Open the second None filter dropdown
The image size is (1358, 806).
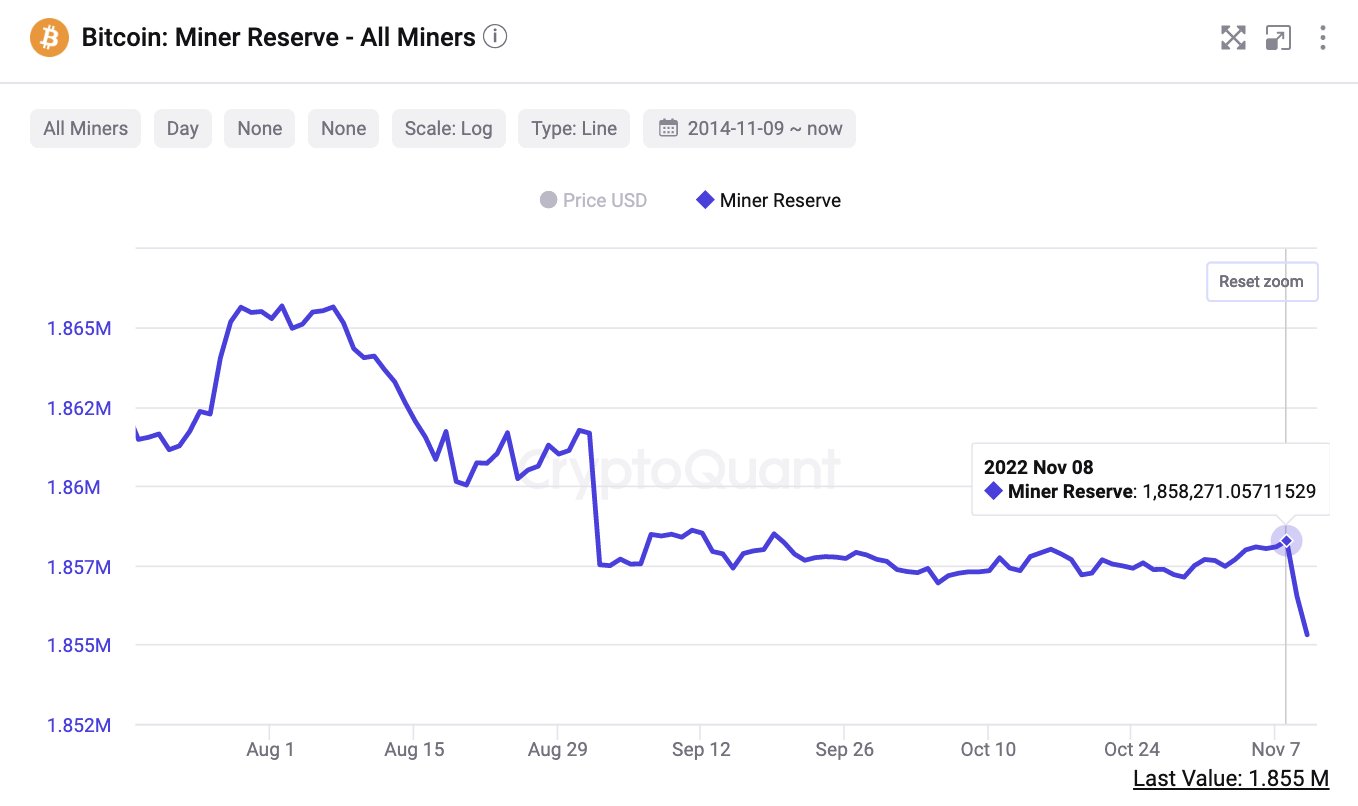point(343,128)
